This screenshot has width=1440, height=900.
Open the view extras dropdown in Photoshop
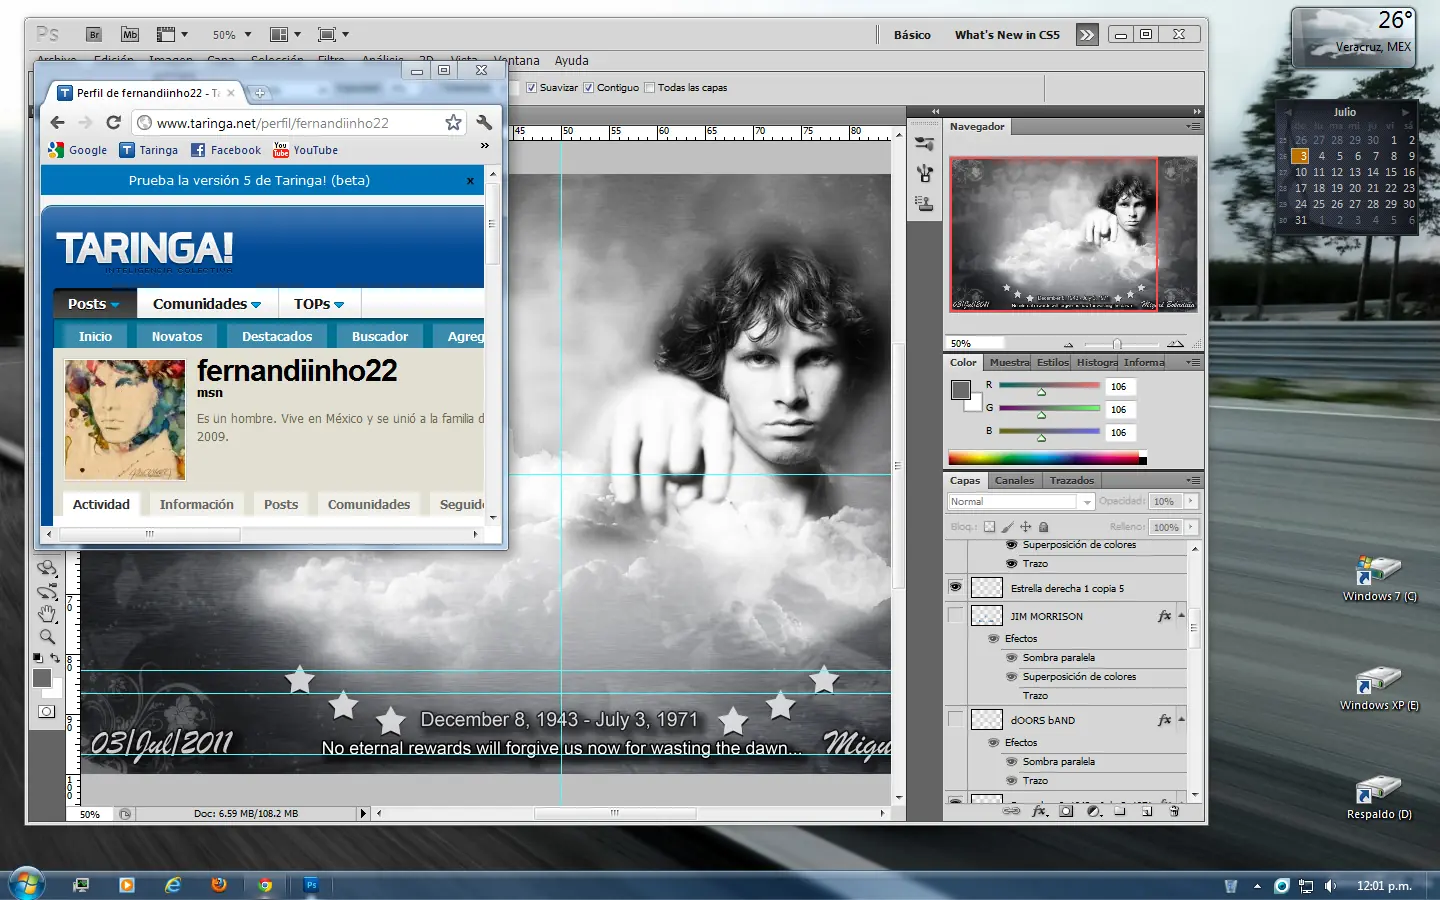pyautogui.click(x=172, y=34)
